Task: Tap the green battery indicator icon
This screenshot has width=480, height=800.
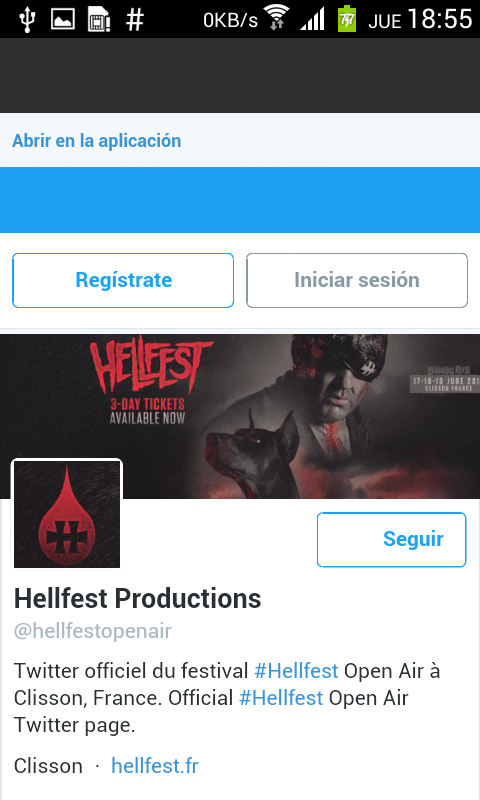Action: (x=346, y=19)
